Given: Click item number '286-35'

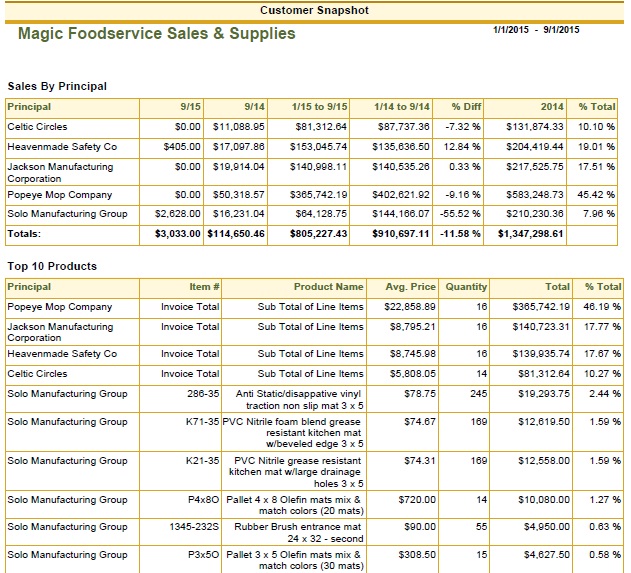Looking at the screenshot, I should coord(203,394).
